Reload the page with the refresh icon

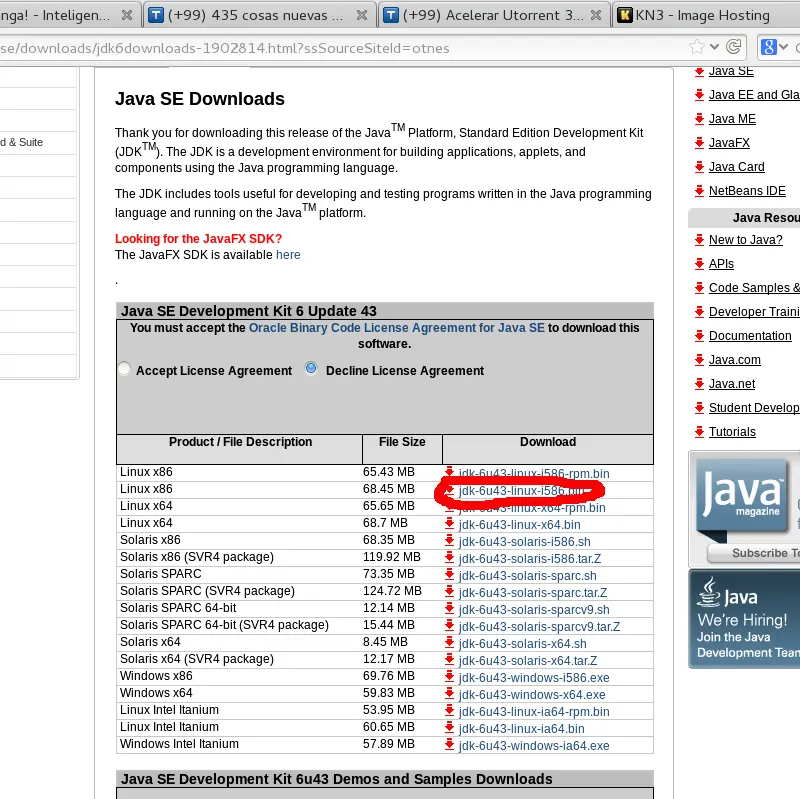tap(734, 47)
